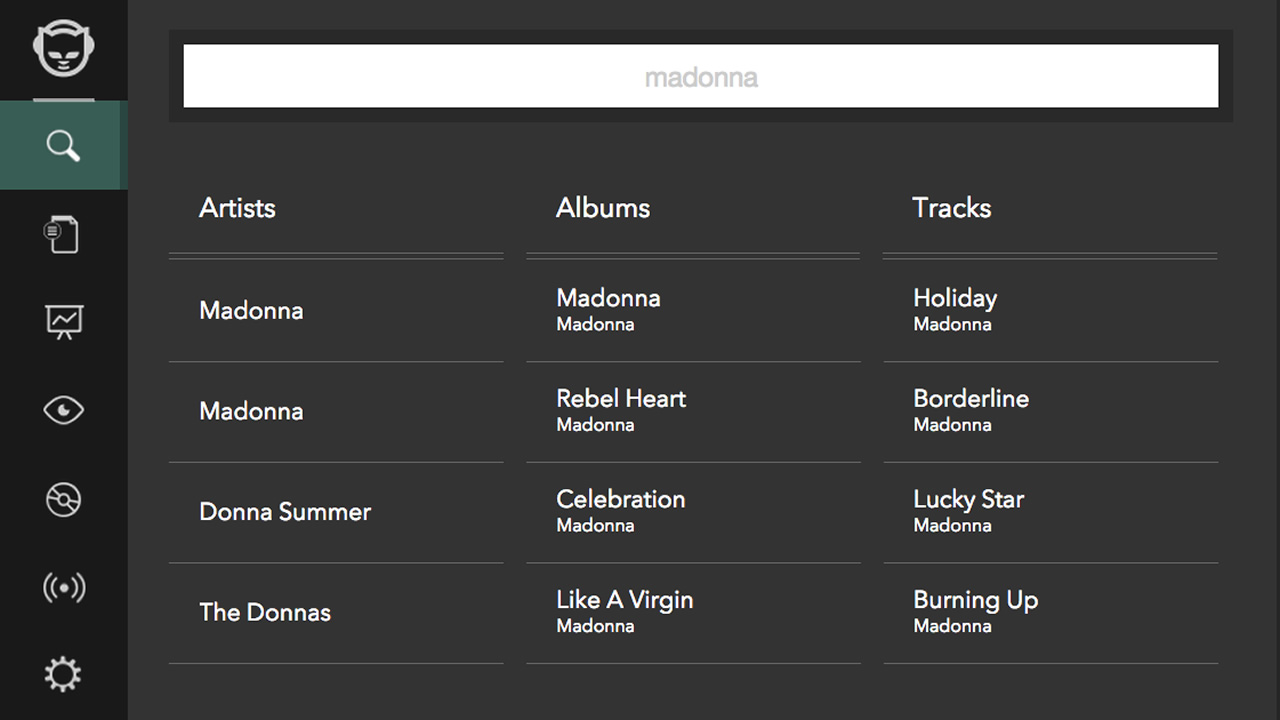The width and height of the screenshot is (1280, 720).
Task: Click the search field containing madonna
Action: pyautogui.click(x=700, y=76)
